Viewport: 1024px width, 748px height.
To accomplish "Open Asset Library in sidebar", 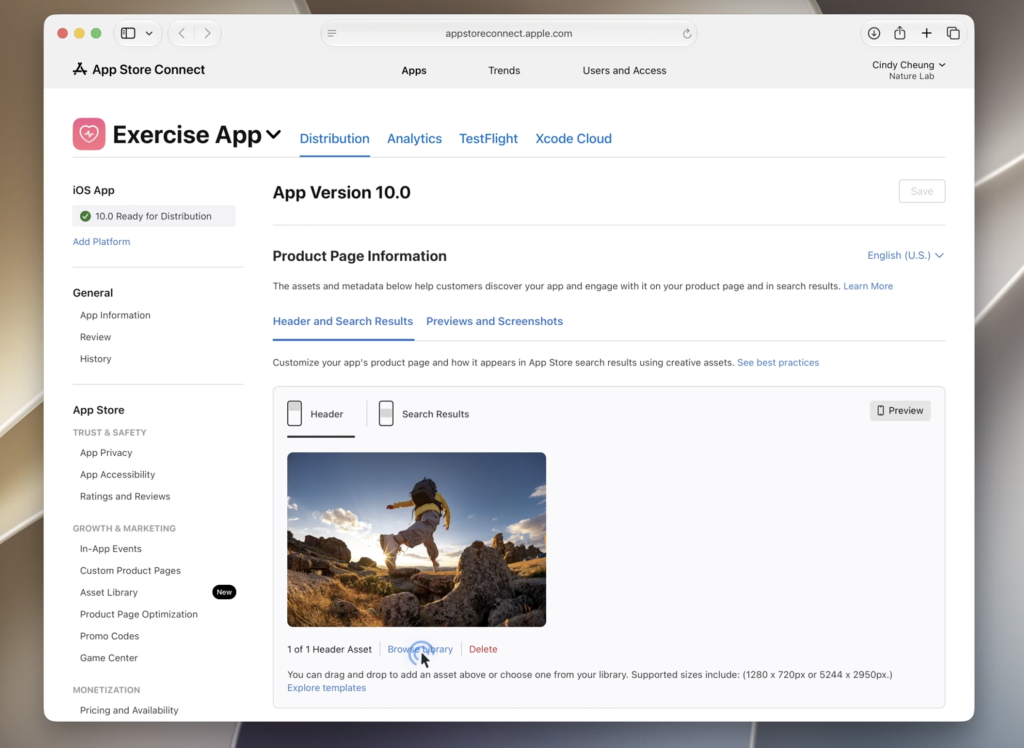I will pyautogui.click(x=108, y=593).
